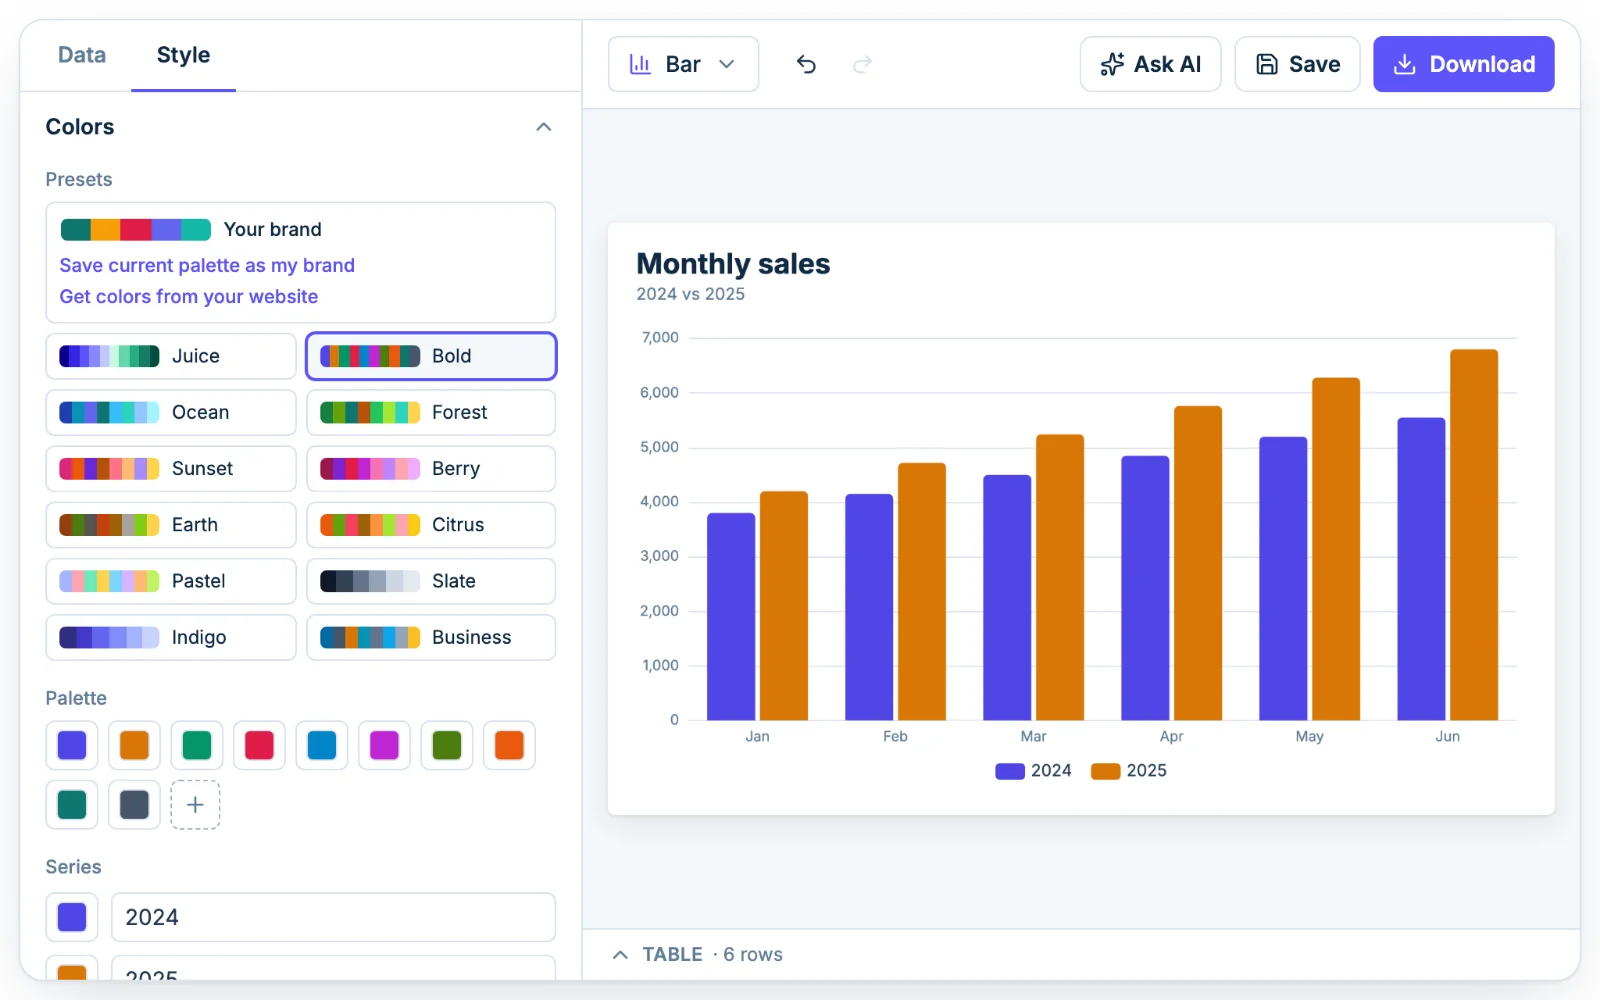Apply the Ocean color preset
The image size is (1600, 1000).
pos(171,412)
